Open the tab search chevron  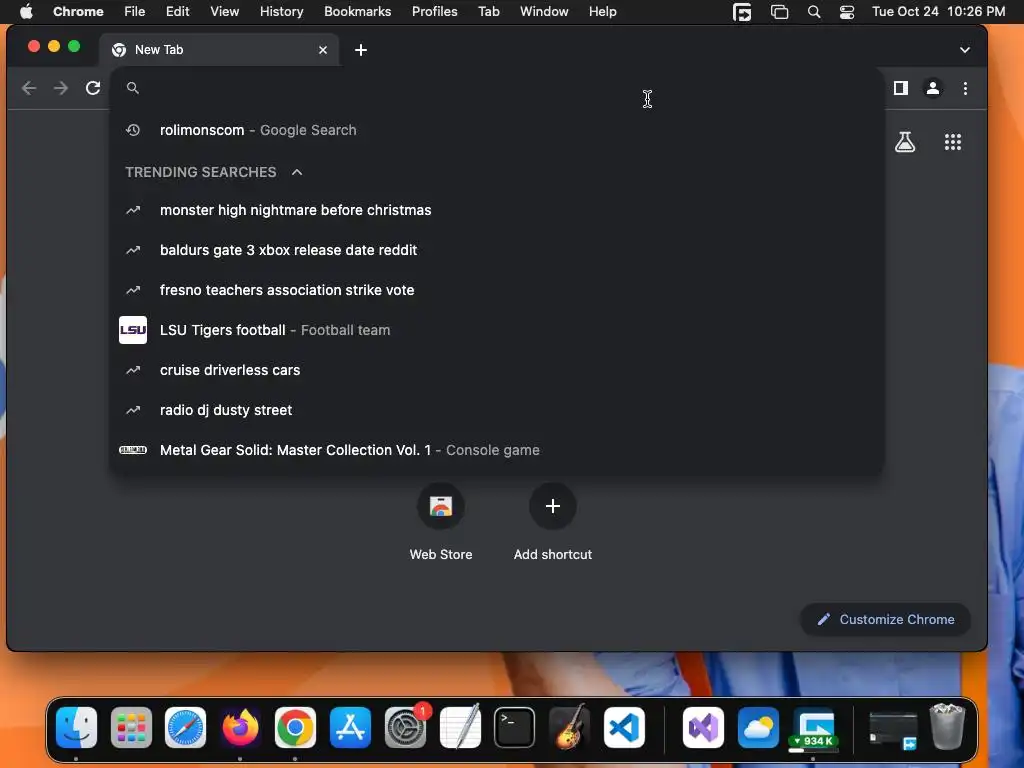[x=965, y=50]
